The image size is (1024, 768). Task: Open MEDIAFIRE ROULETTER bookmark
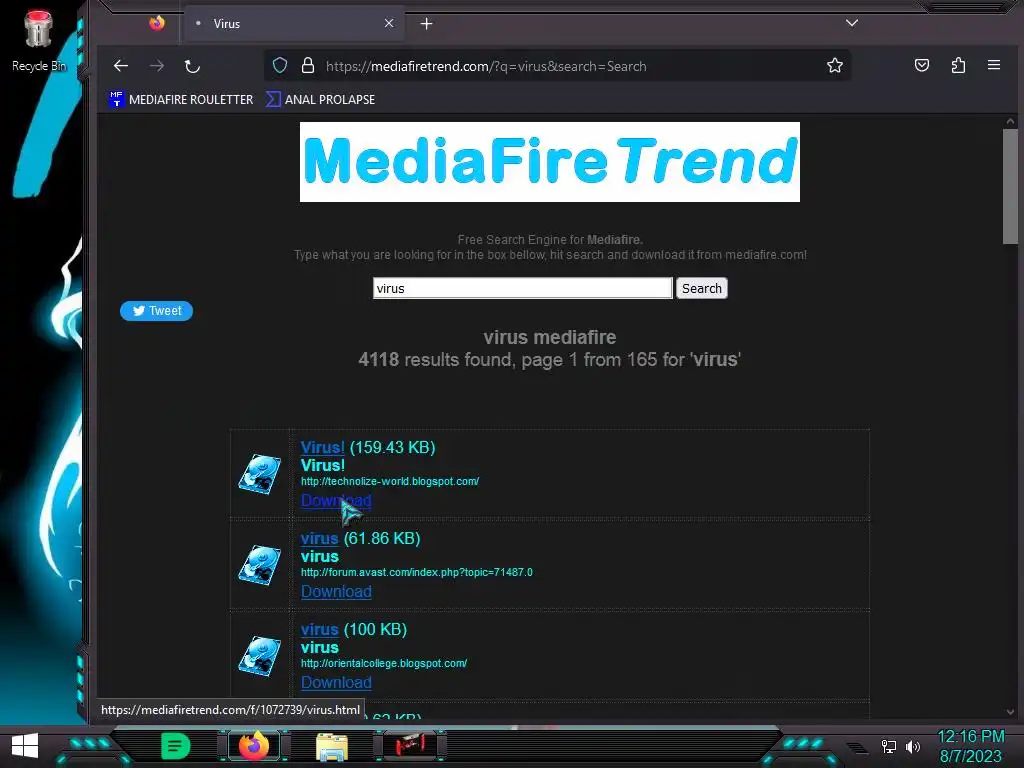click(x=182, y=99)
